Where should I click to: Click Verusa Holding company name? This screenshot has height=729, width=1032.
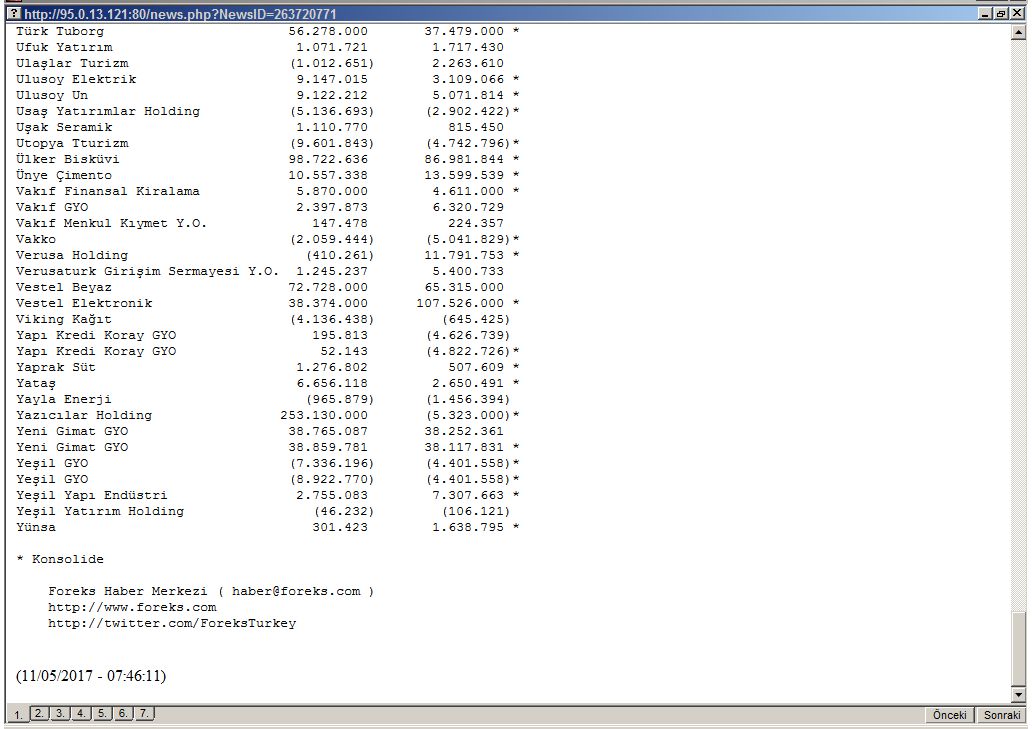coord(72,255)
